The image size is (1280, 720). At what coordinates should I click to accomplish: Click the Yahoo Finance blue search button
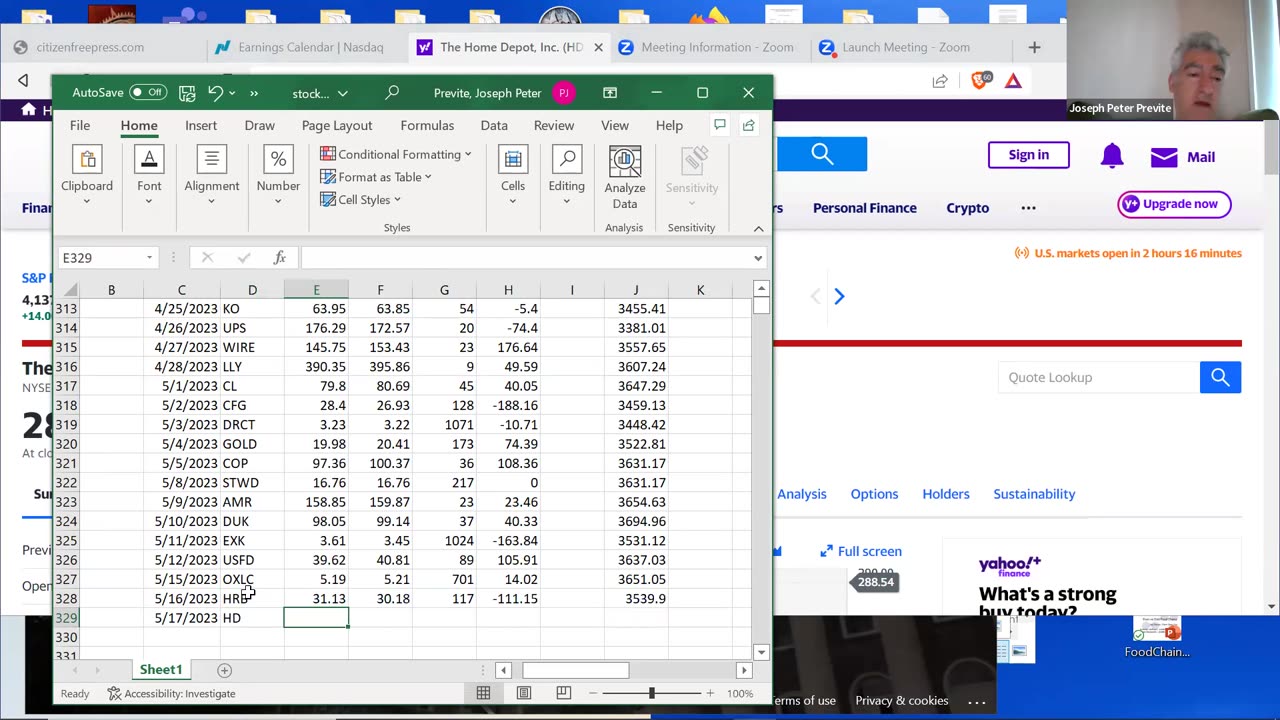[x=822, y=154]
